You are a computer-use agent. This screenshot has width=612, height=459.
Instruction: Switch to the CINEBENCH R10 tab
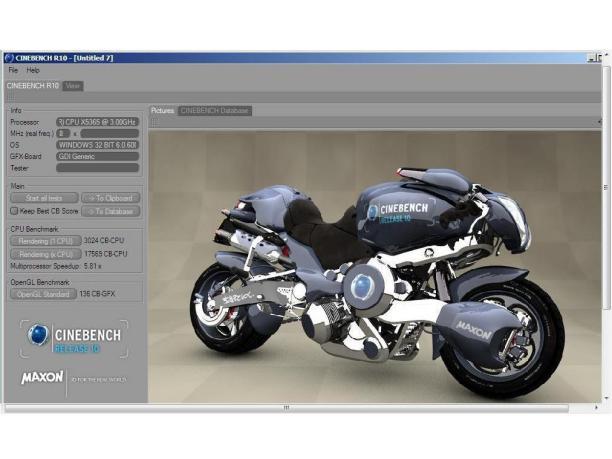pos(33,85)
